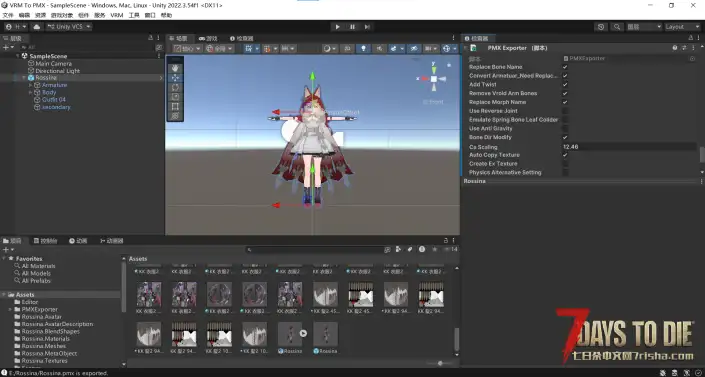The width and height of the screenshot is (705, 377).
Task: Select the Transform tool in Scene overlay
Action: 175,116
